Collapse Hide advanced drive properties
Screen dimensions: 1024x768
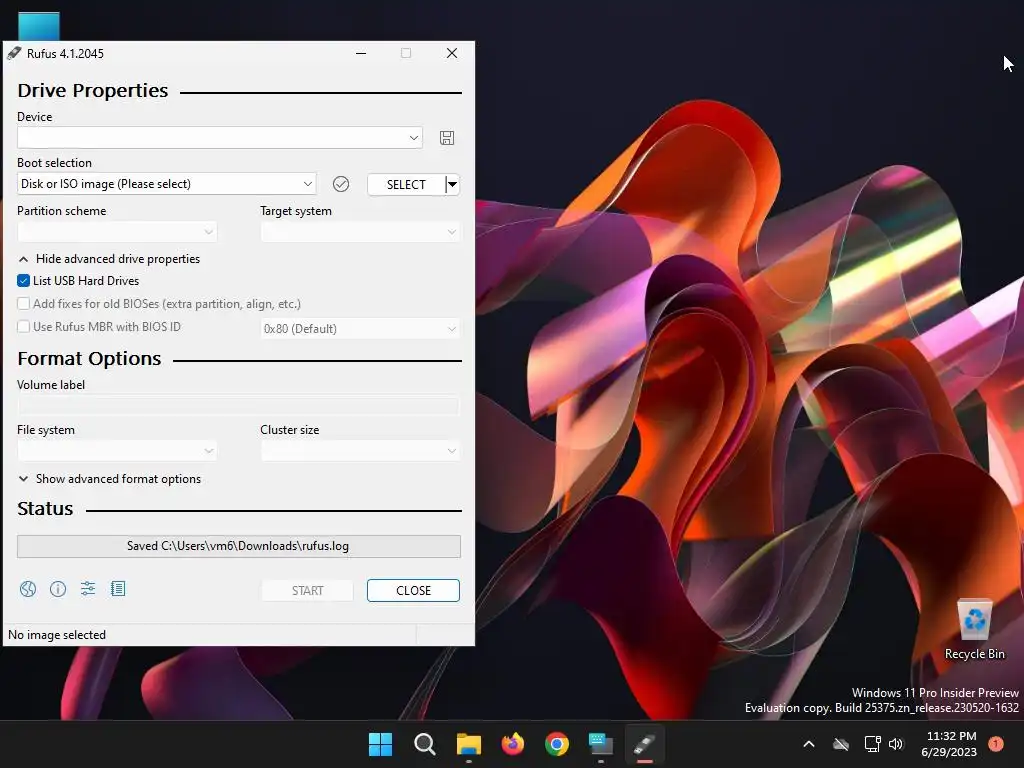pos(109,259)
